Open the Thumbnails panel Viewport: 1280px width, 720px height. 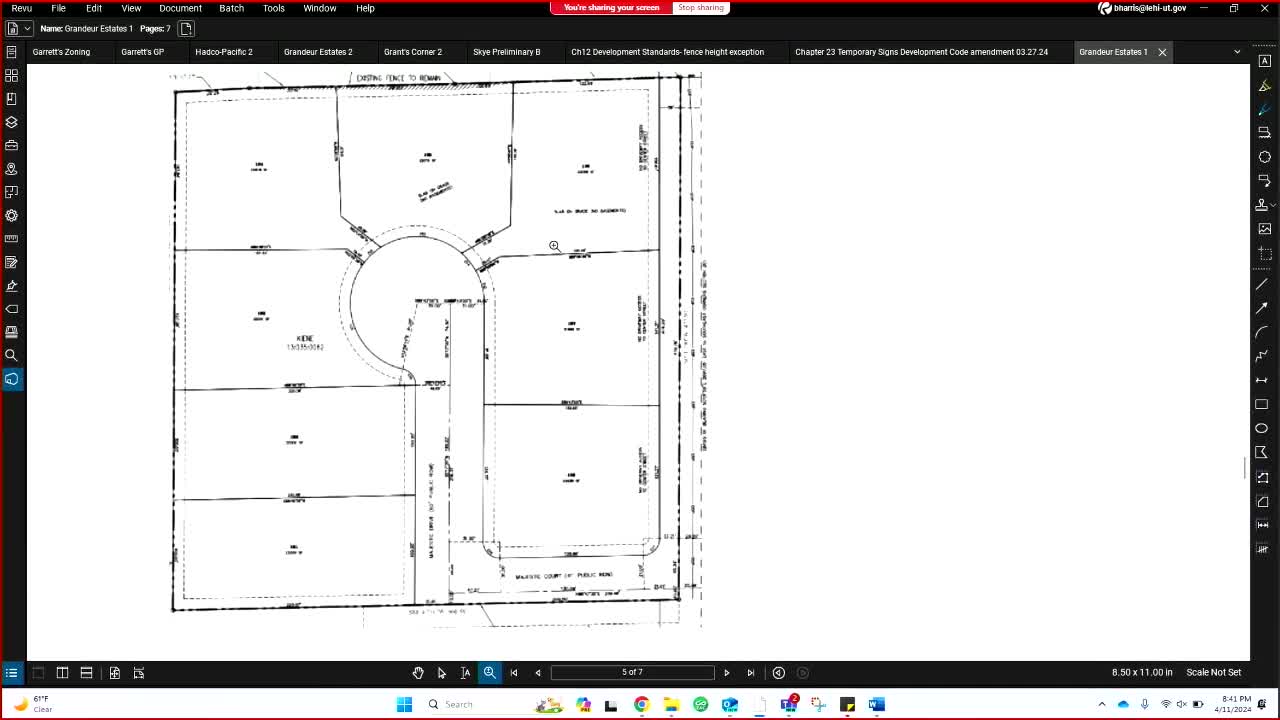tap(12, 75)
